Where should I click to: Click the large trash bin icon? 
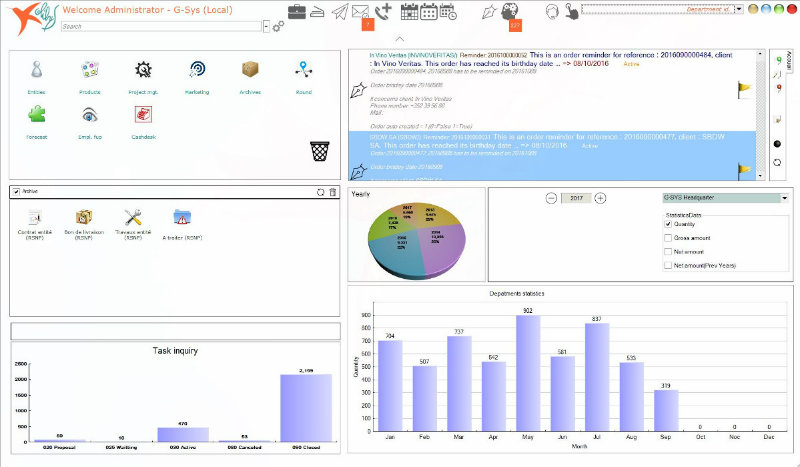coord(319,151)
